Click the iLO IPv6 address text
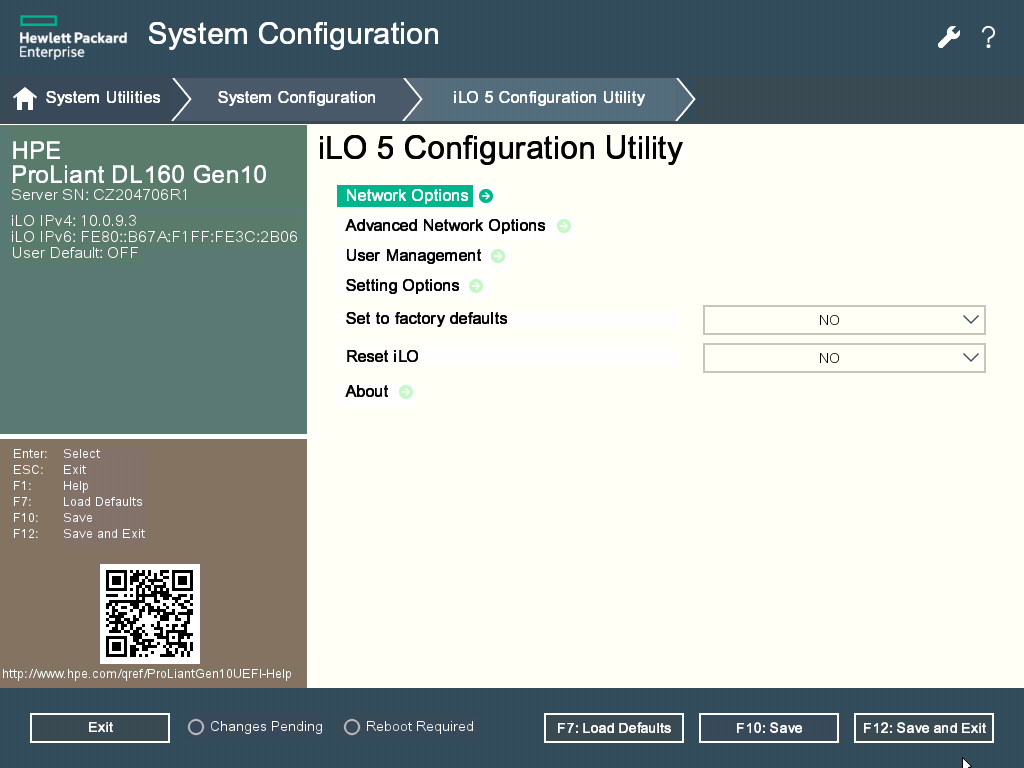Viewport: 1024px width, 768px height. click(x=155, y=236)
